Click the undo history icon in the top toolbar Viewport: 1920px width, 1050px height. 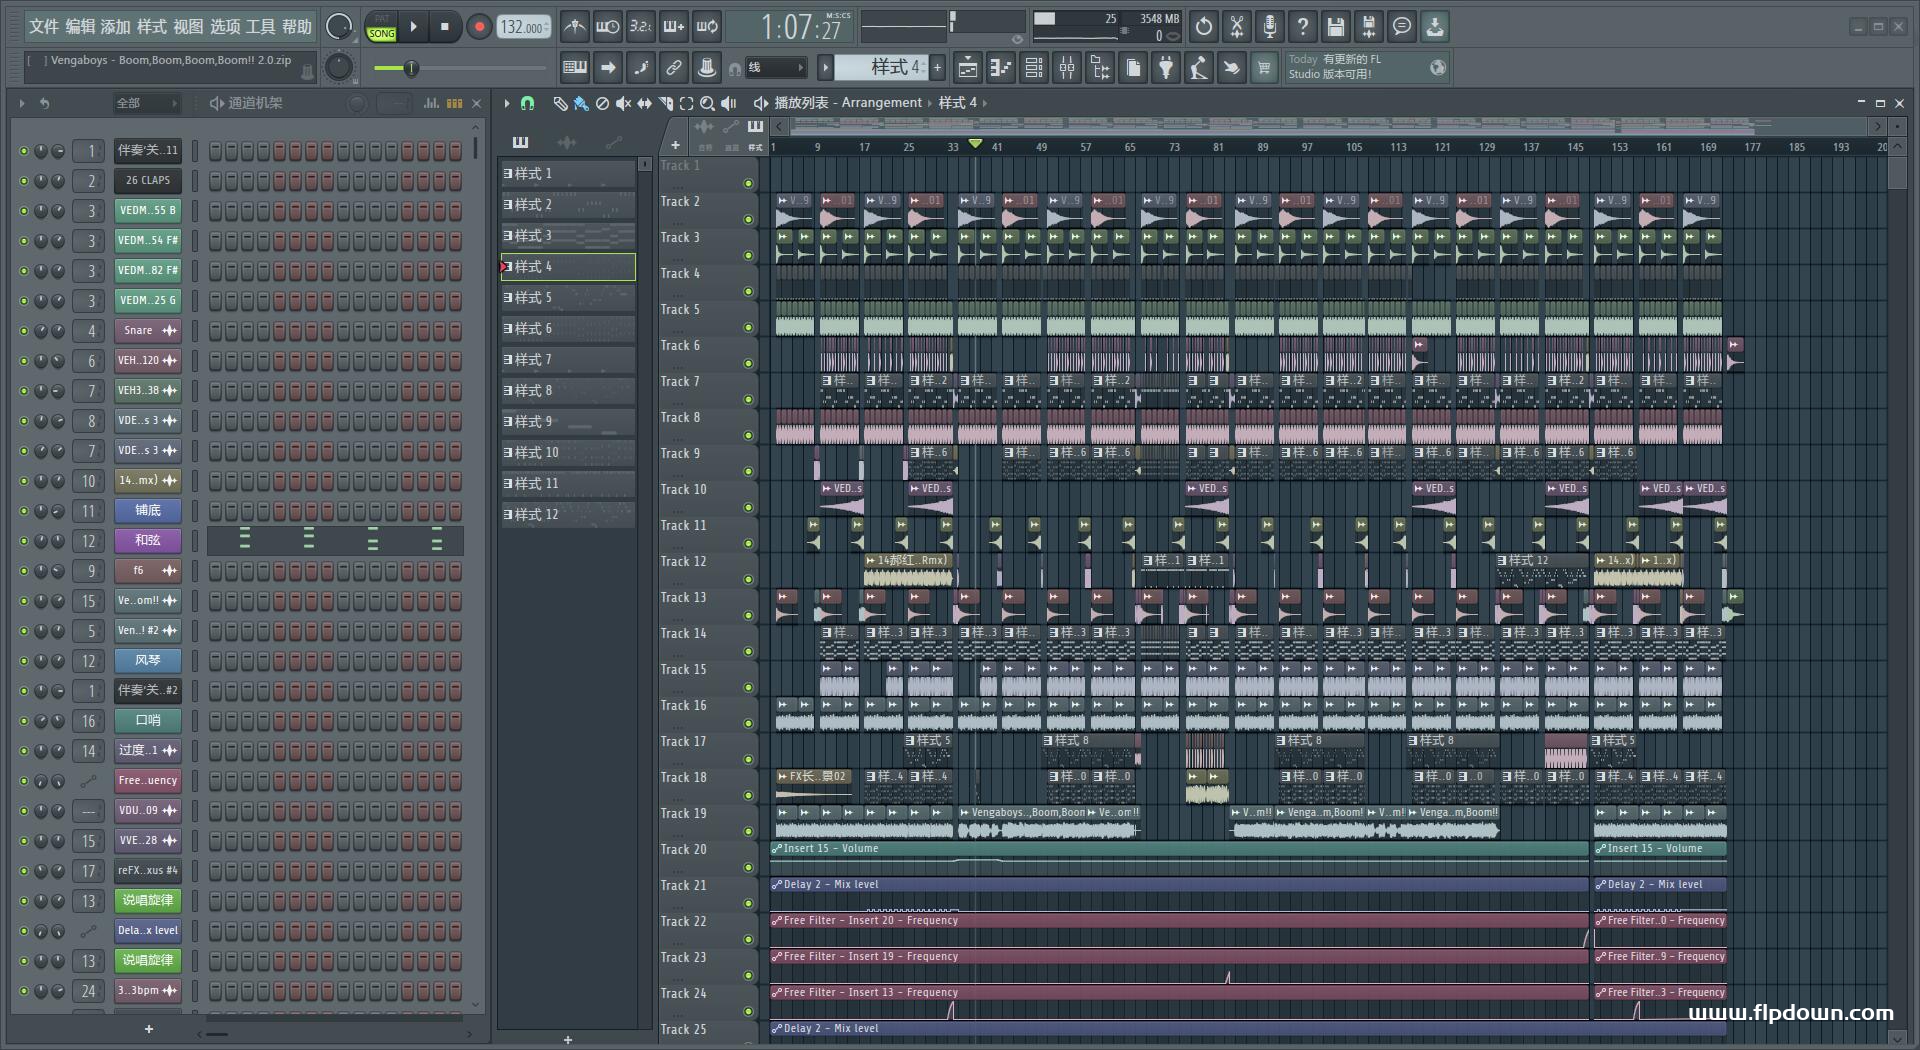(1204, 27)
